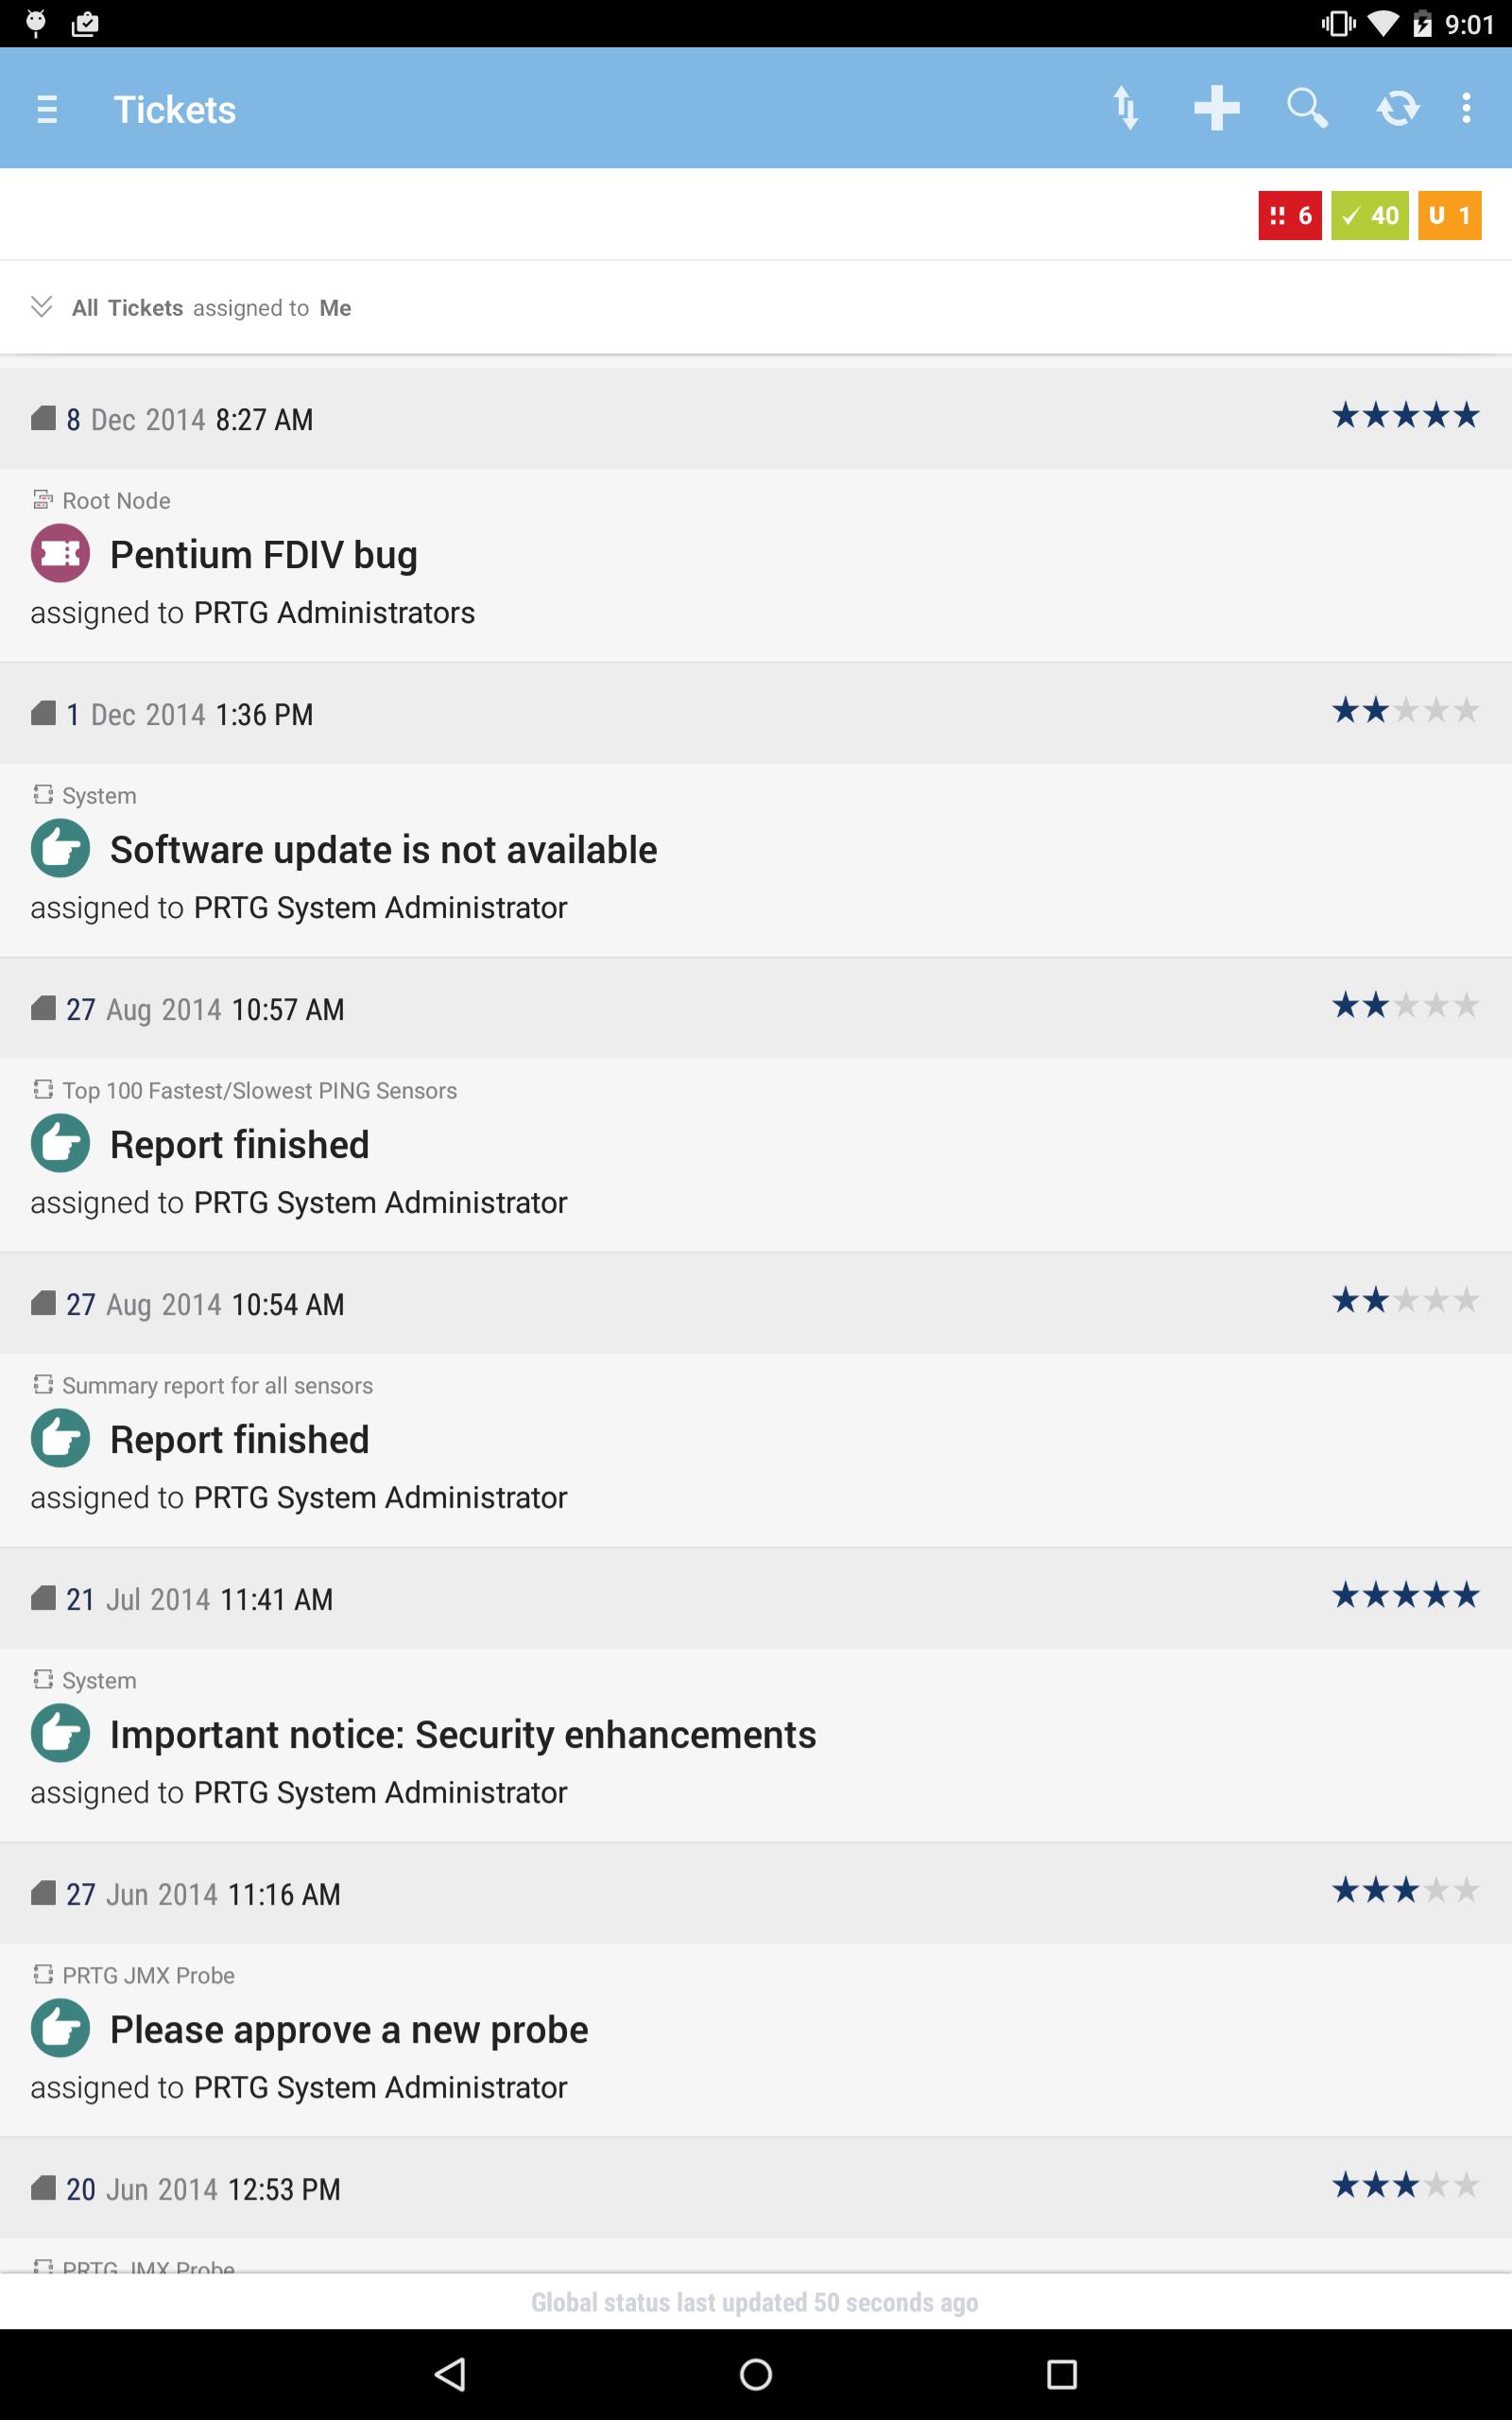Open "Software update is not available" ticket
The image size is (1512, 2420).
click(383, 850)
